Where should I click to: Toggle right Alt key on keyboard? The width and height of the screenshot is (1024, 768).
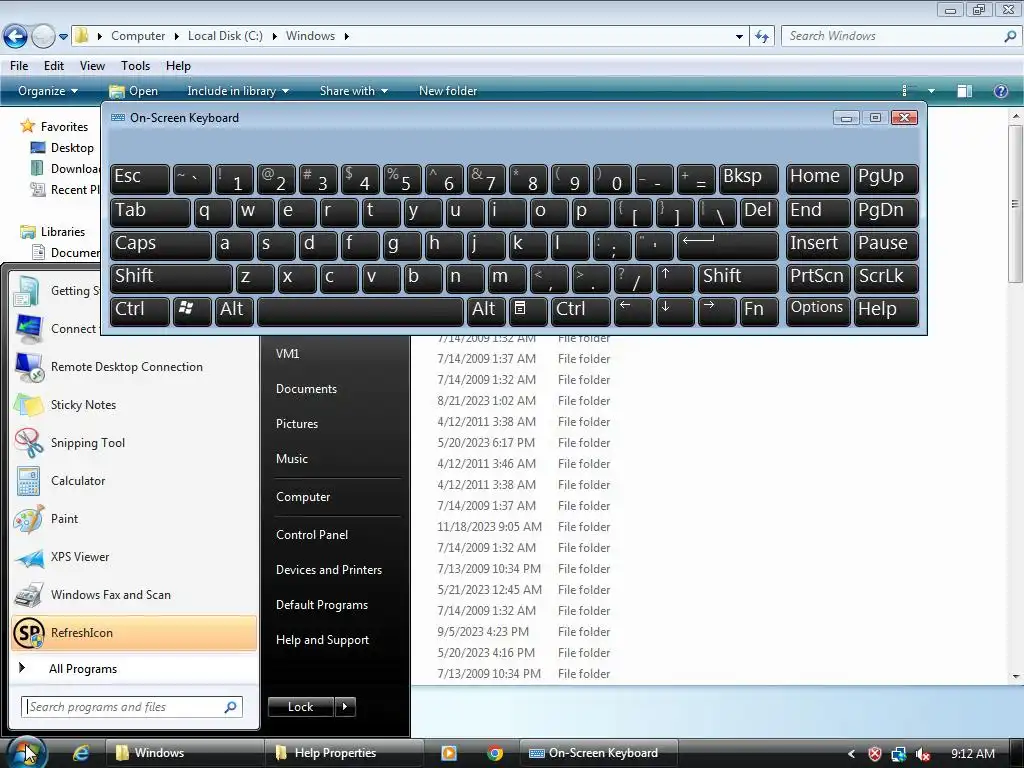[486, 311]
